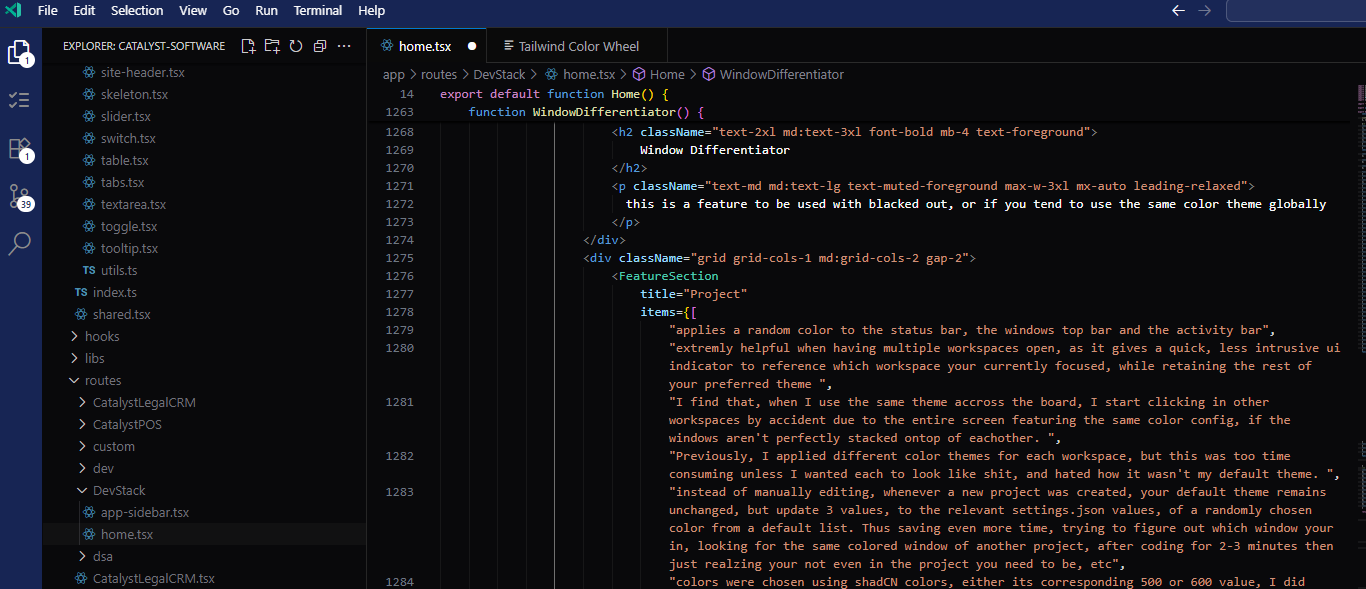Expand the dev folder

103,468
